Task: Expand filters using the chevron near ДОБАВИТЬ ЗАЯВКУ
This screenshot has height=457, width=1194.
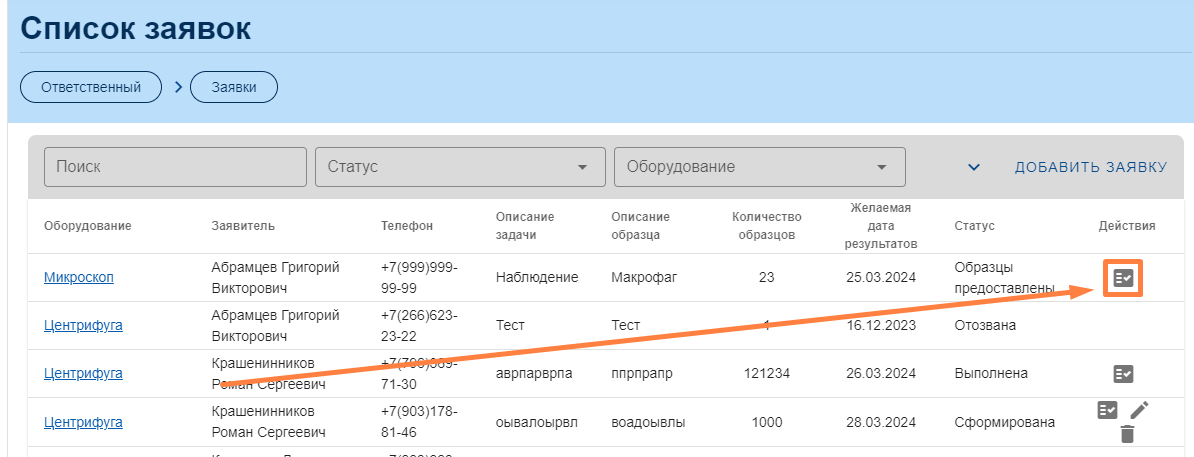Action: coord(974,167)
